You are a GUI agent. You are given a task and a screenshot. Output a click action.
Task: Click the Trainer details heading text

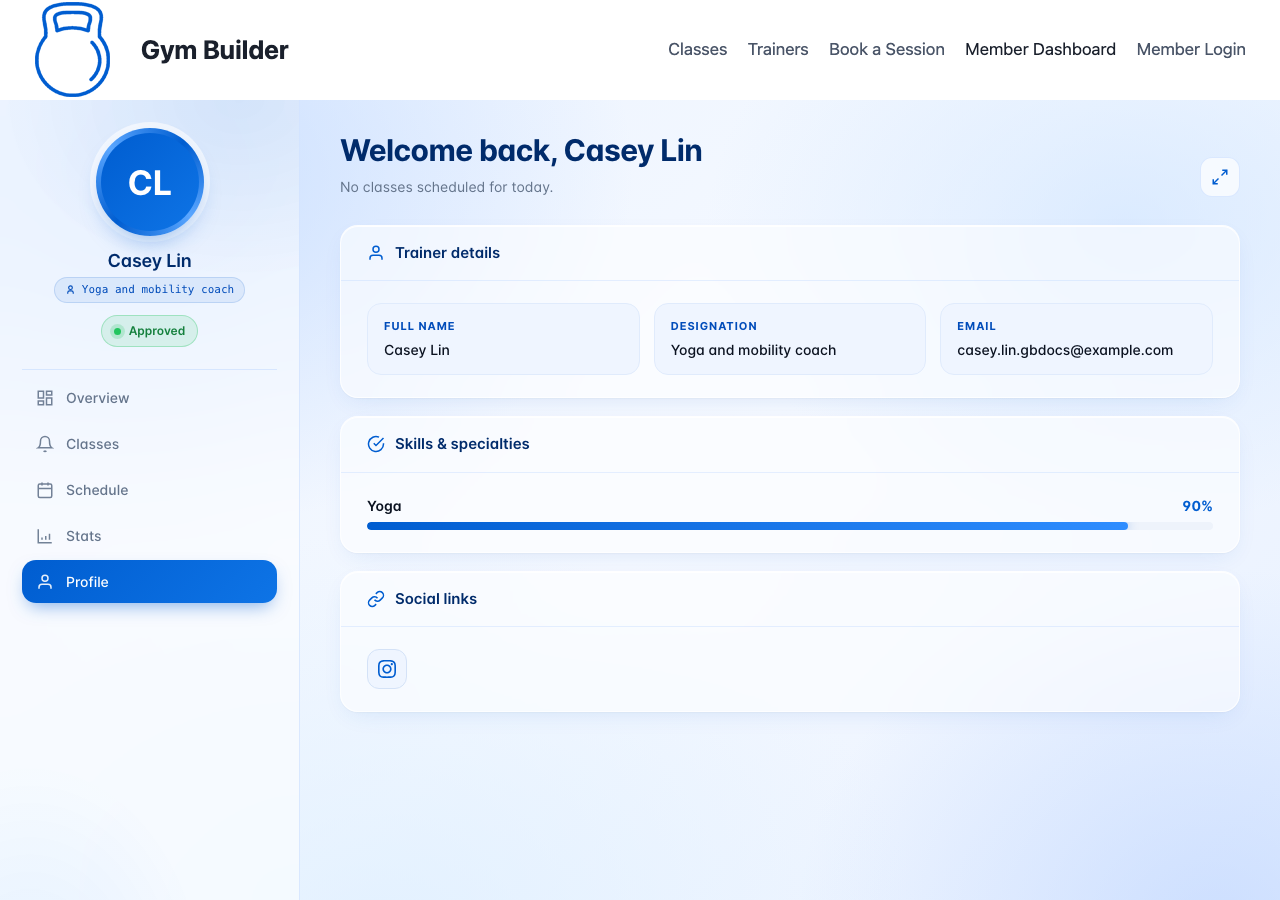447,253
